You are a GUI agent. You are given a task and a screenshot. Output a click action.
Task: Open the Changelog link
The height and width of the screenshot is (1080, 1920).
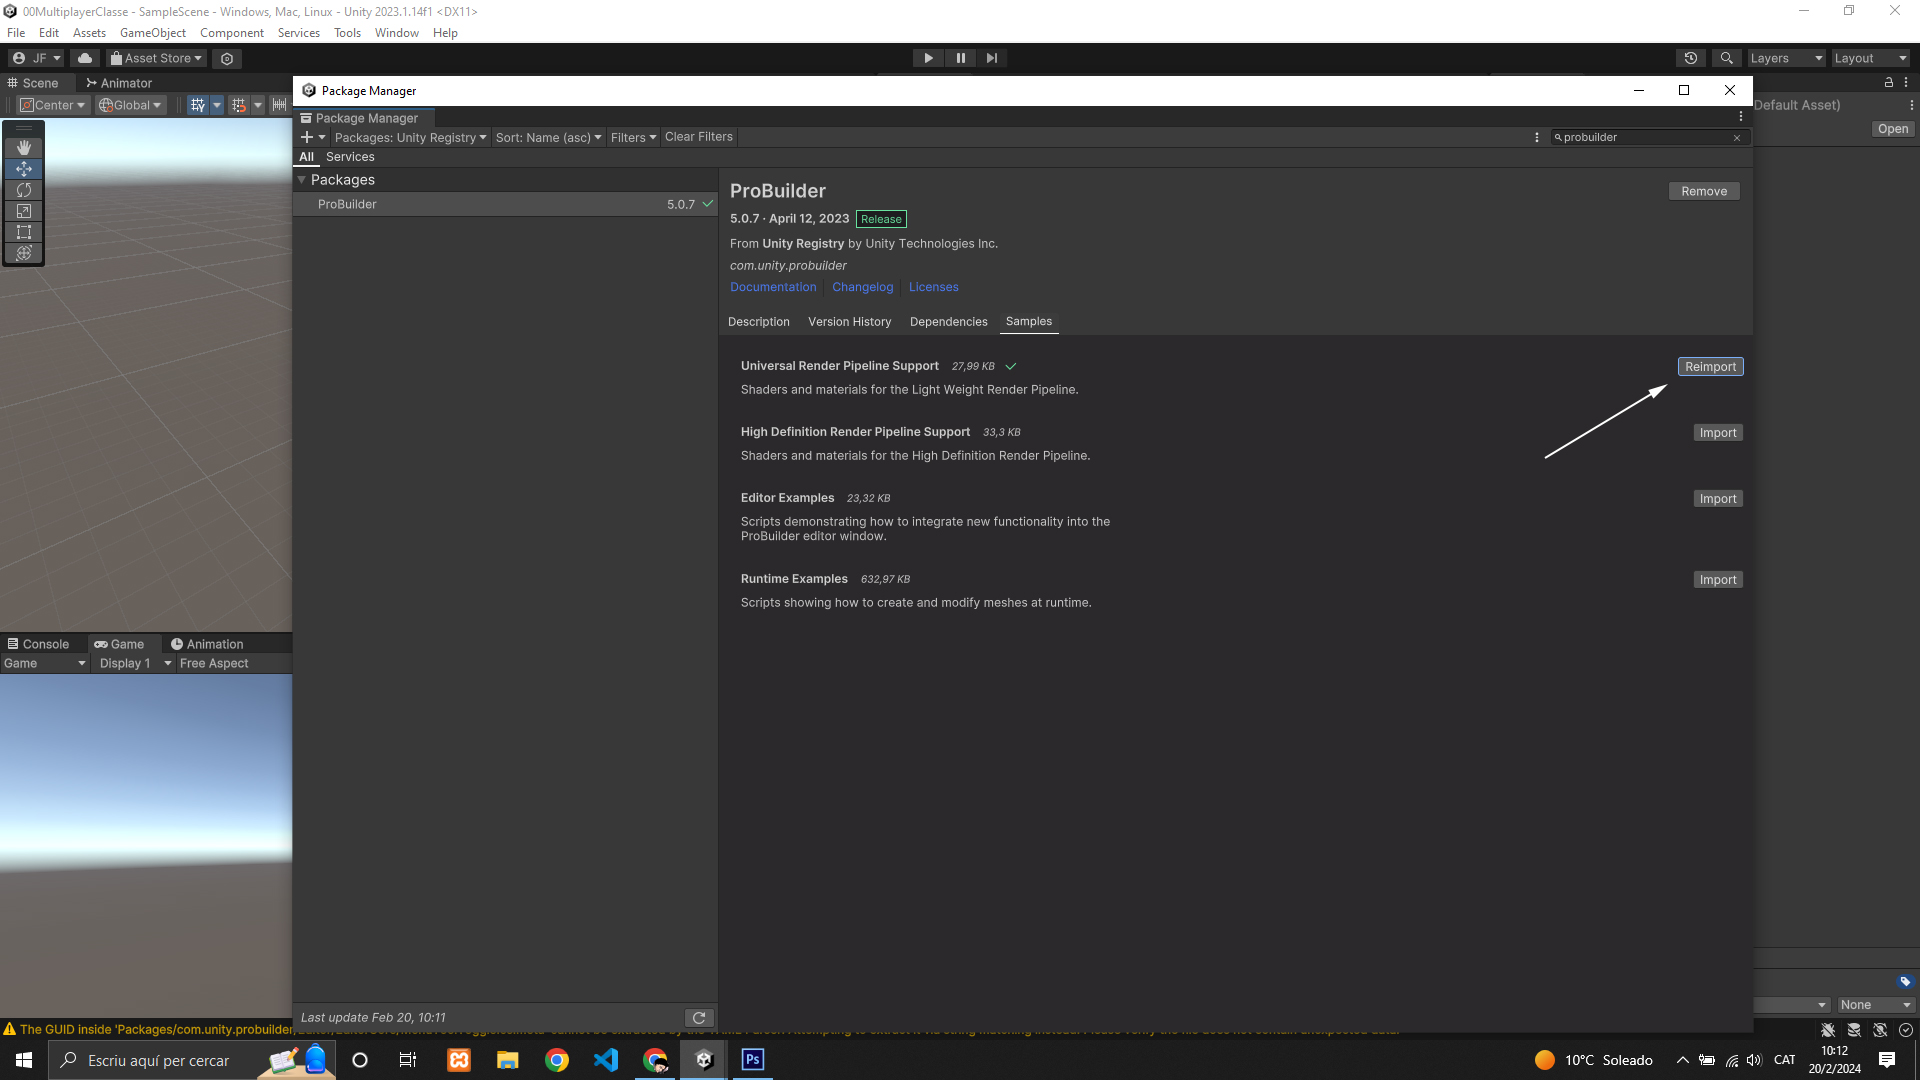coord(862,287)
